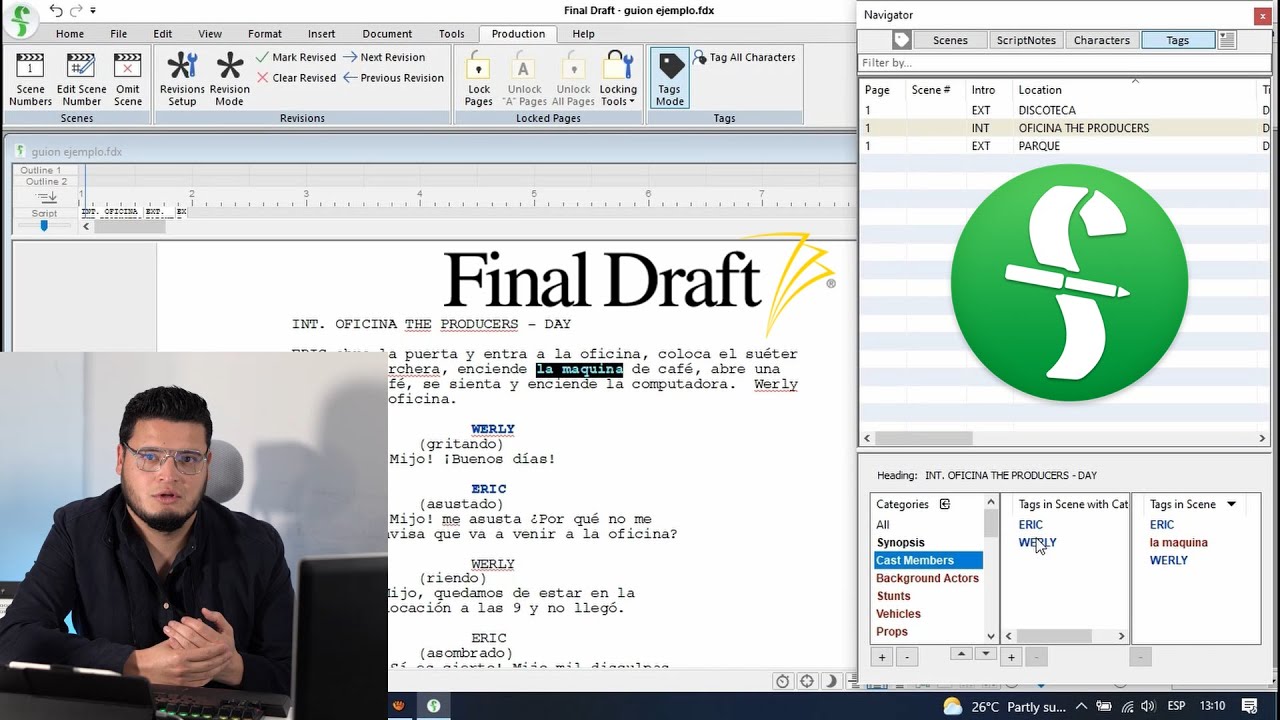The height and width of the screenshot is (720, 1280).
Task: Open the File ribbon tab
Action: (118, 34)
